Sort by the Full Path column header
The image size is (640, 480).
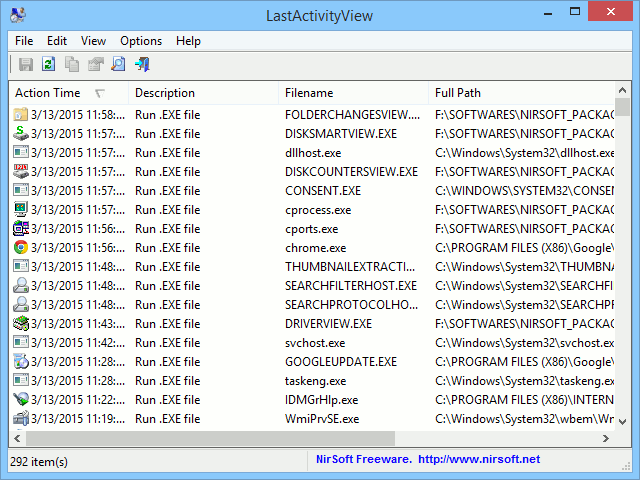(x=522, y=93)
